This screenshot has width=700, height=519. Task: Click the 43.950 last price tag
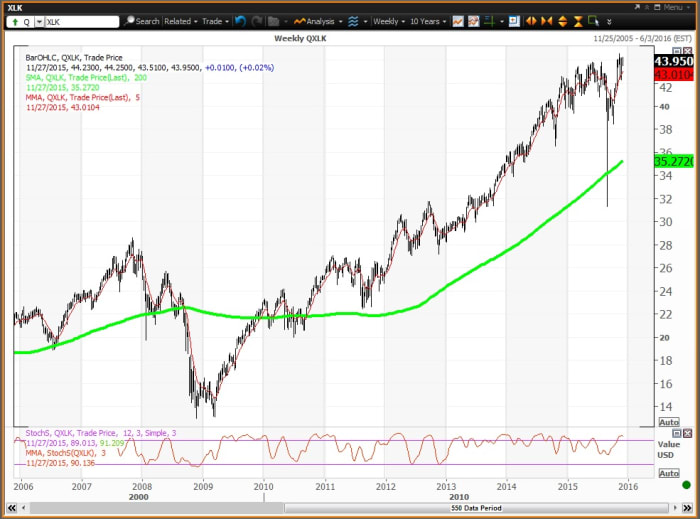click(674, 61)
